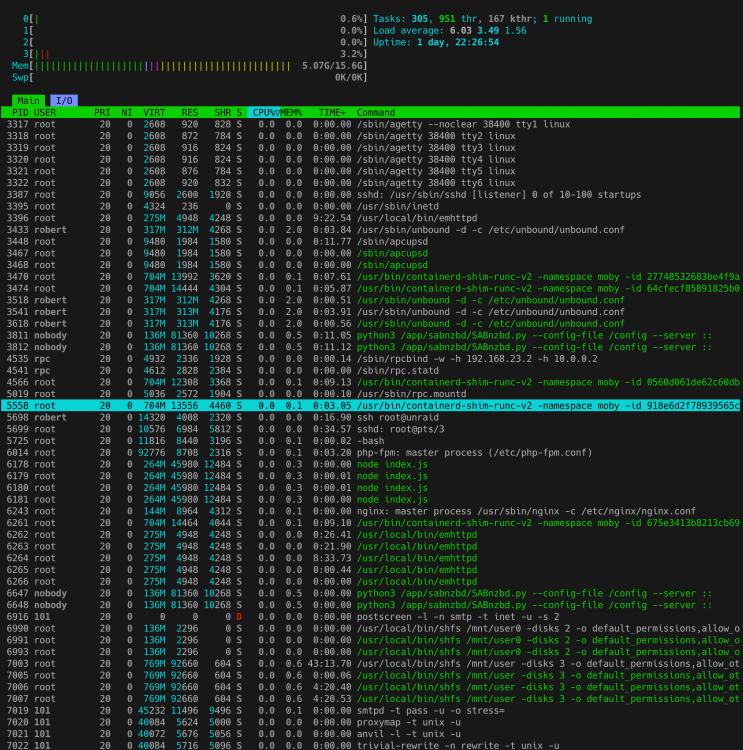
Task: Select the -bash process row
Action: (370, 441)
